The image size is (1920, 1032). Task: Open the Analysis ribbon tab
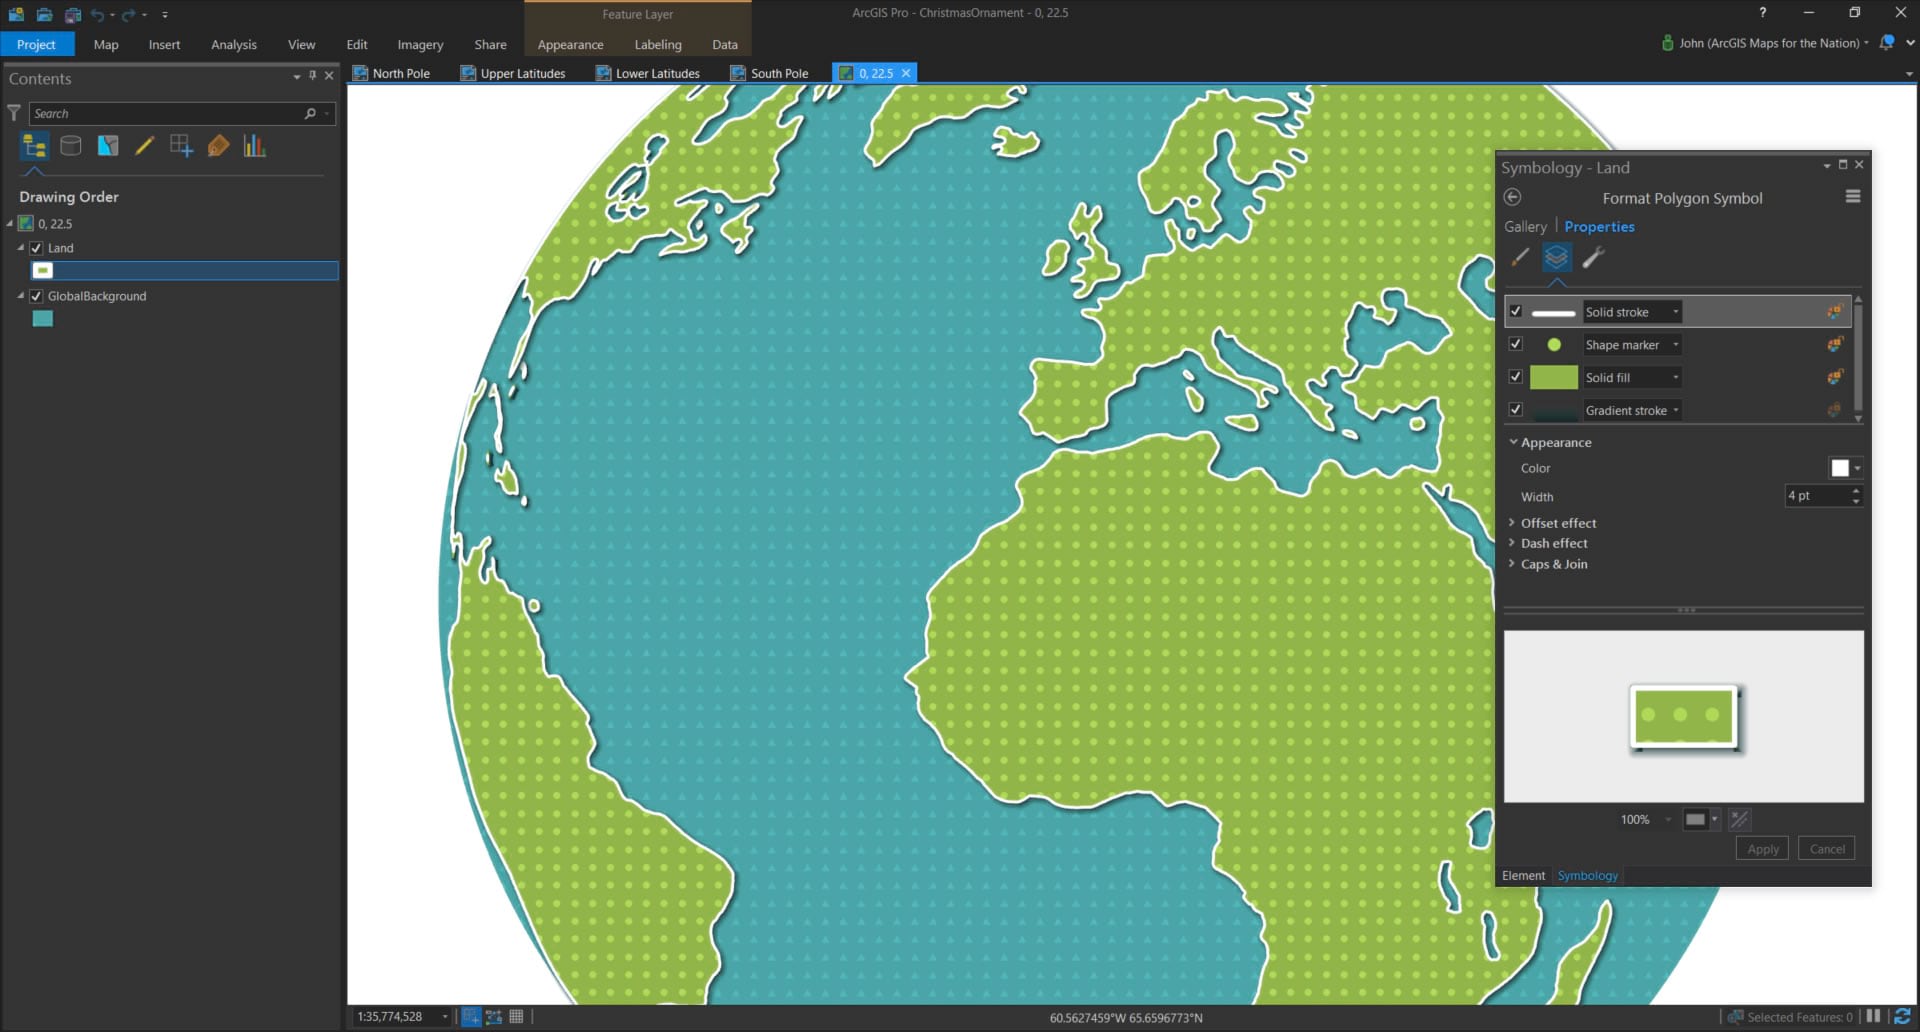[x=234, y=44]
